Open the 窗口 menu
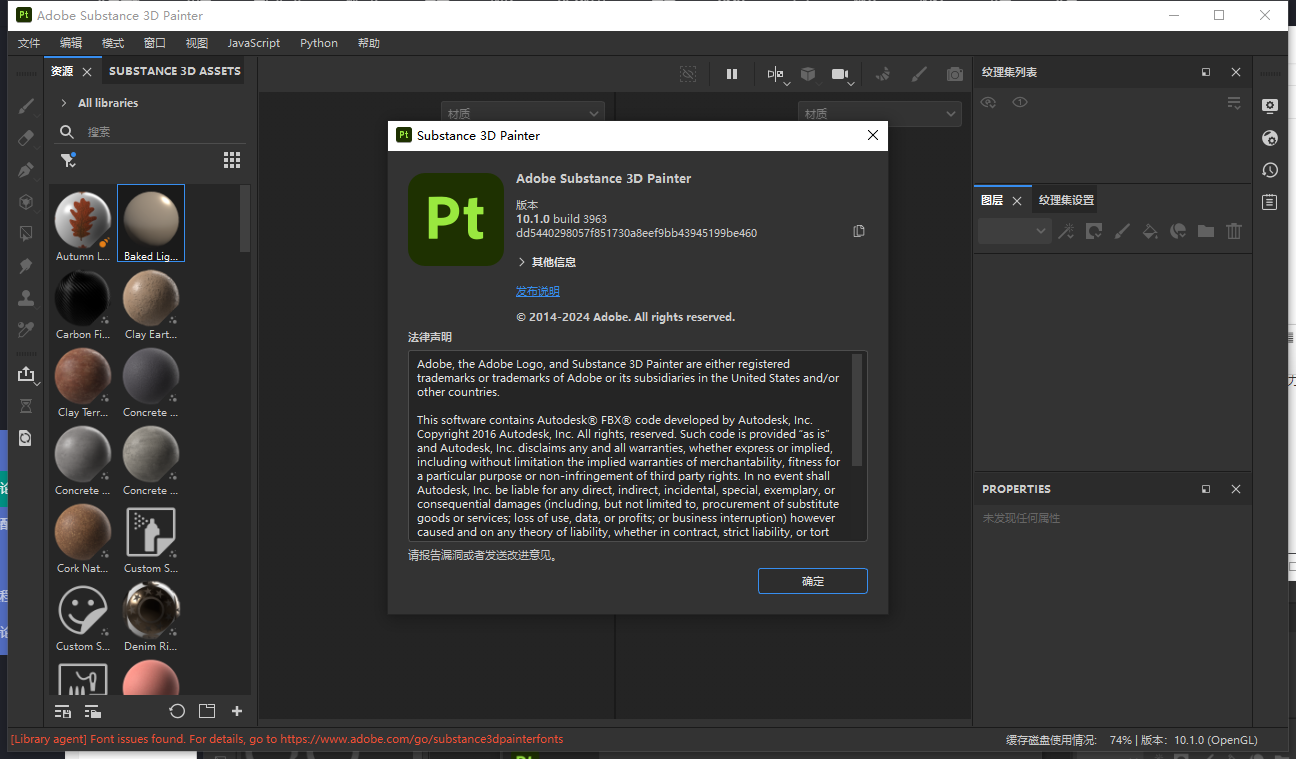The image size is (1296, 759). [x=155, y=43]
